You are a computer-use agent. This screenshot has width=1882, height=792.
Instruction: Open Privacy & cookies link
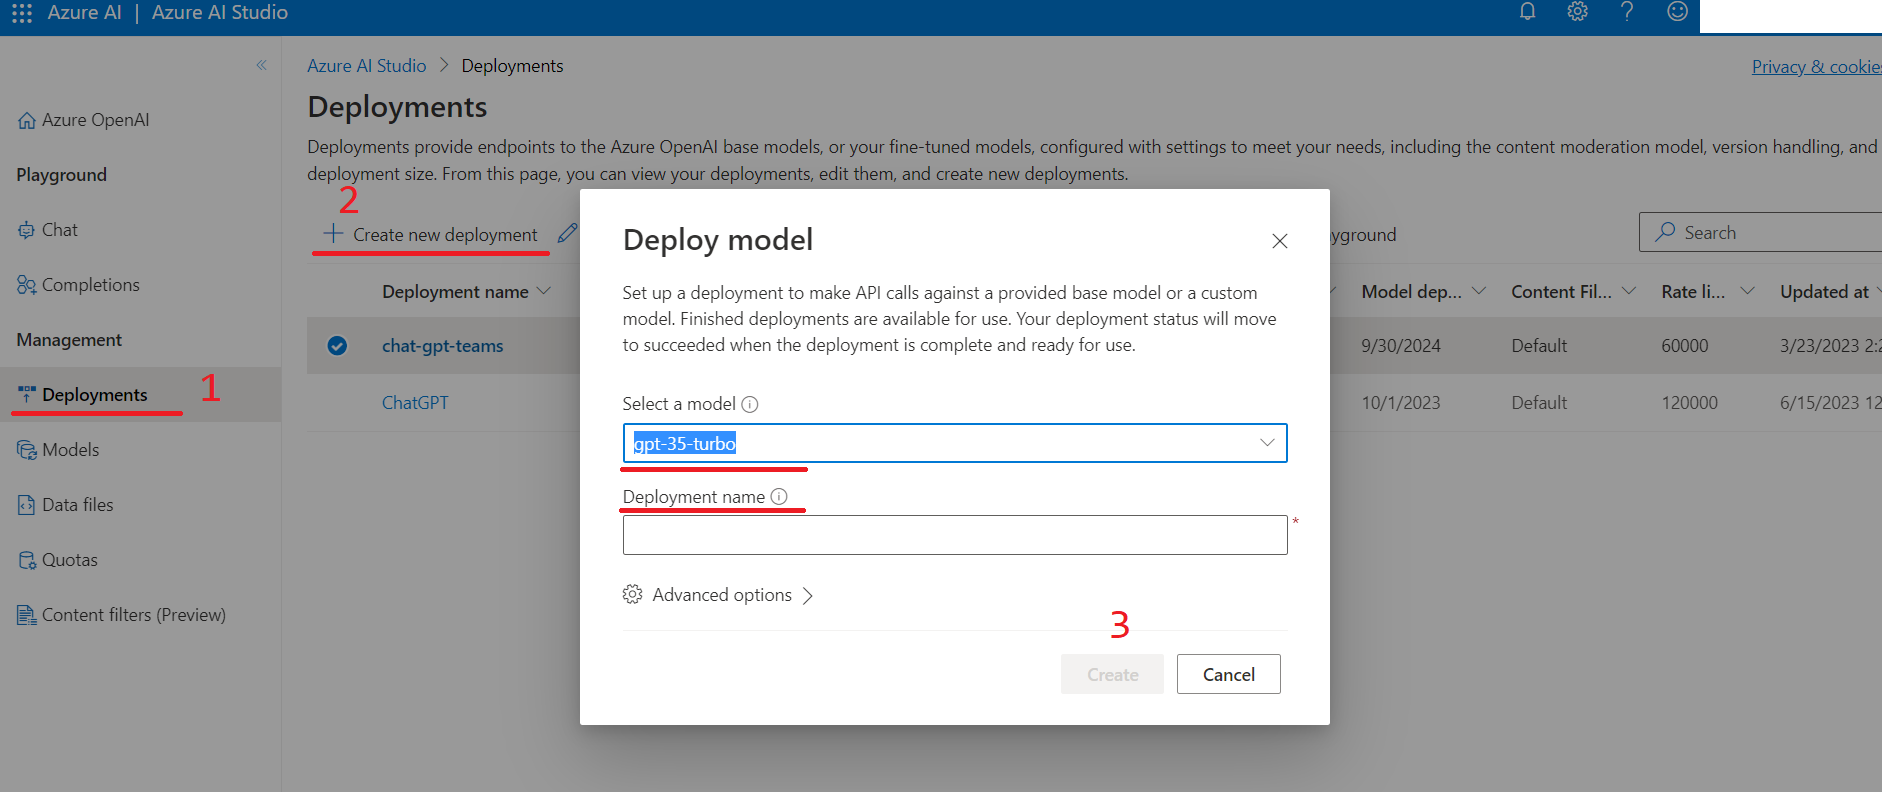click(x=1816, y=67)
